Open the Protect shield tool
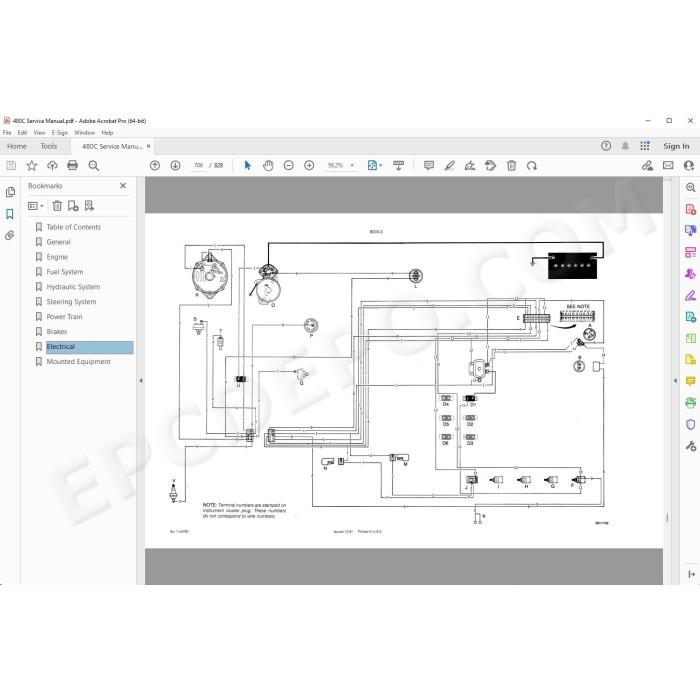700x700 pixels. pyautogui.click(x=690, y=424)
